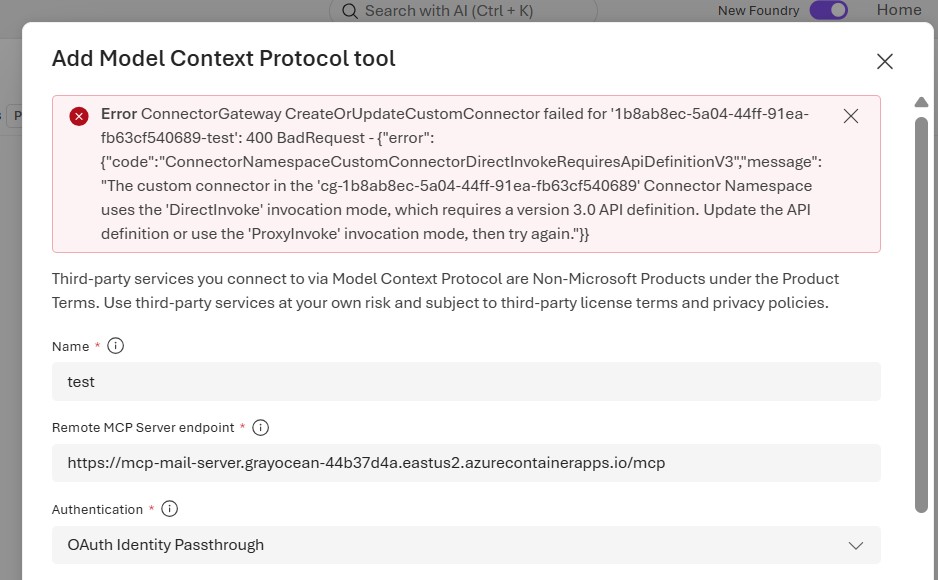Click the Remote MCP Server endpoint URL field
The width and height of the screenshot is (938, 580).
tap(466, 463)
